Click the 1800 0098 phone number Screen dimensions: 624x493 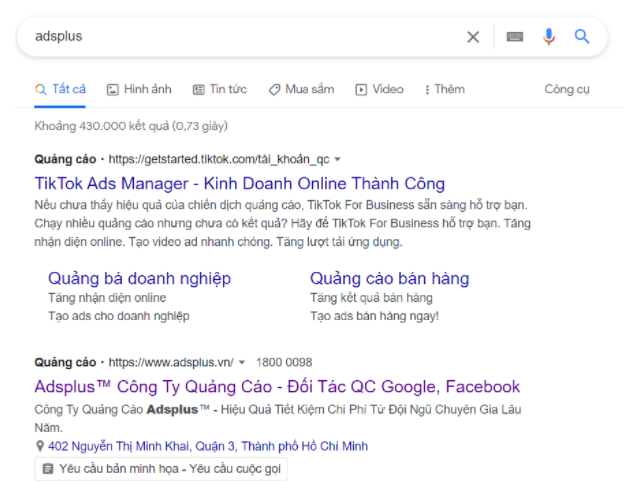pyautogui.click(x=284, y=362)
